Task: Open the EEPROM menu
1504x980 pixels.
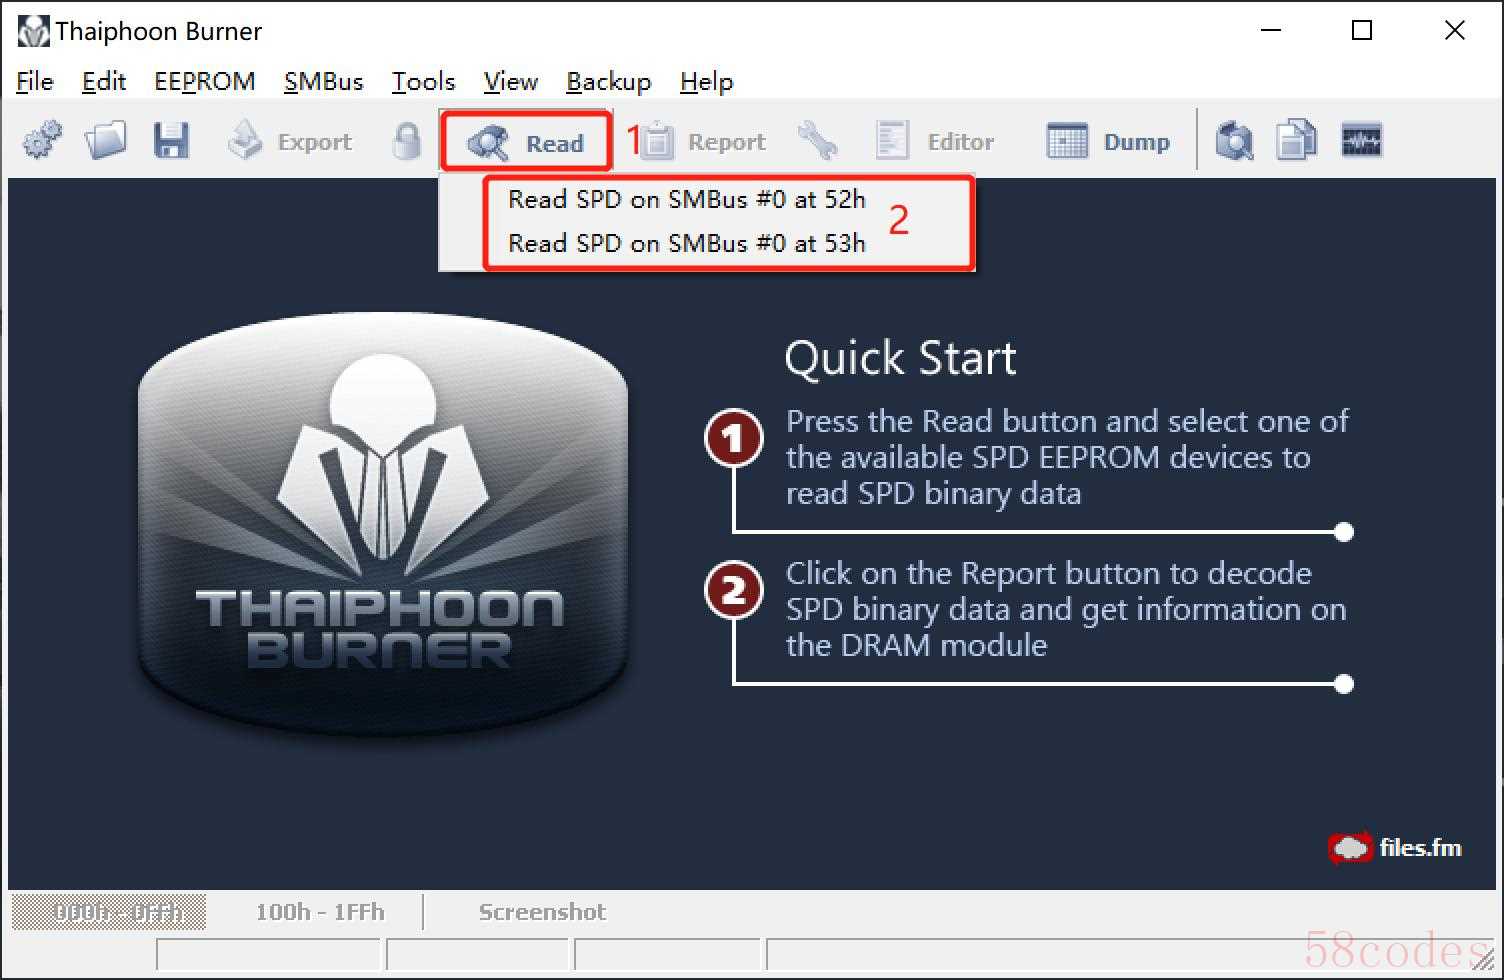Action: click(x=205, y=82)
